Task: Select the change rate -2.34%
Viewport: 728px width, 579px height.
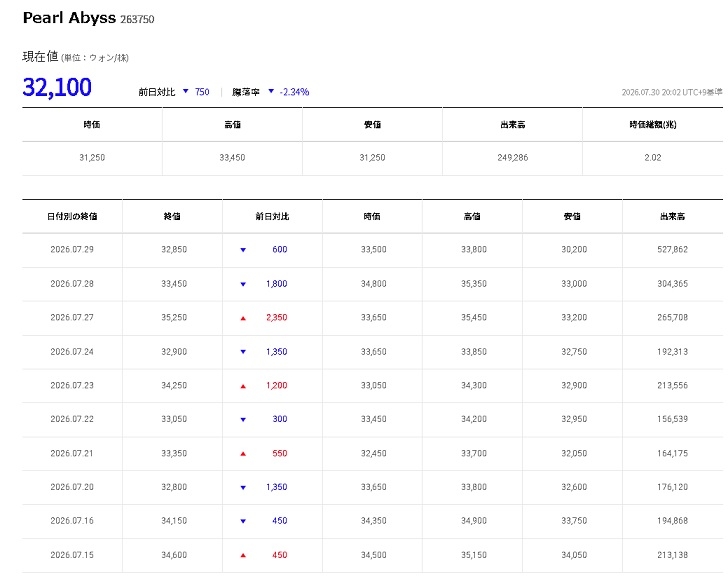Action: 294,92
